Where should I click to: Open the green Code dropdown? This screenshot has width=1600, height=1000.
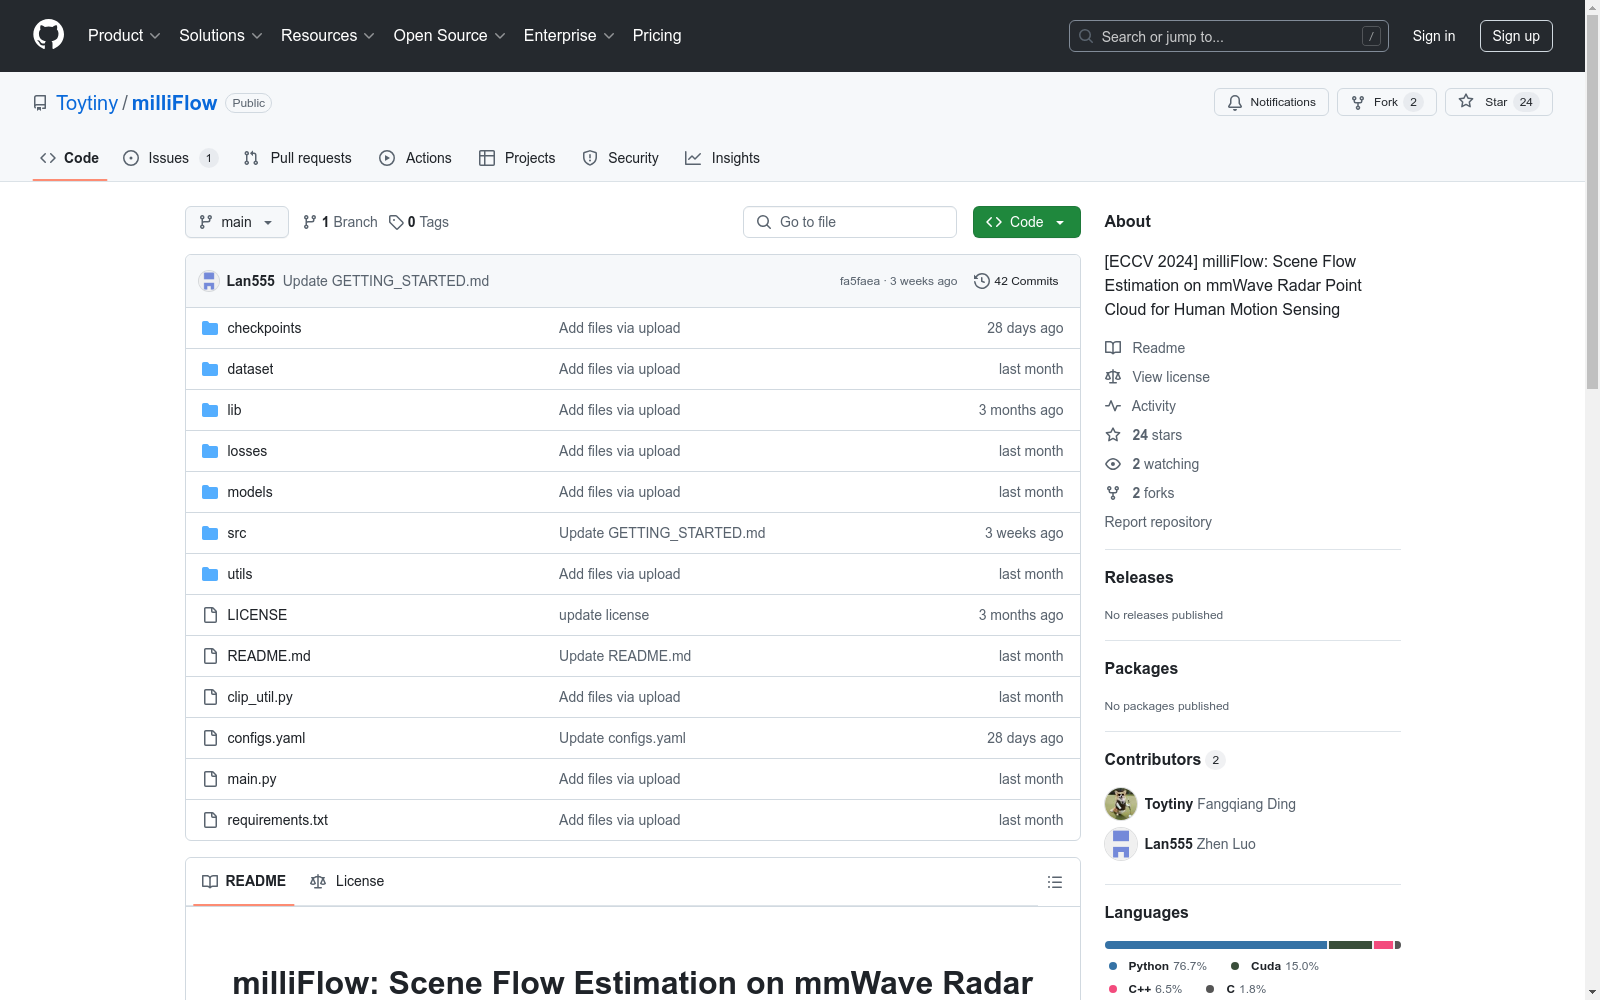point(1026,222)
